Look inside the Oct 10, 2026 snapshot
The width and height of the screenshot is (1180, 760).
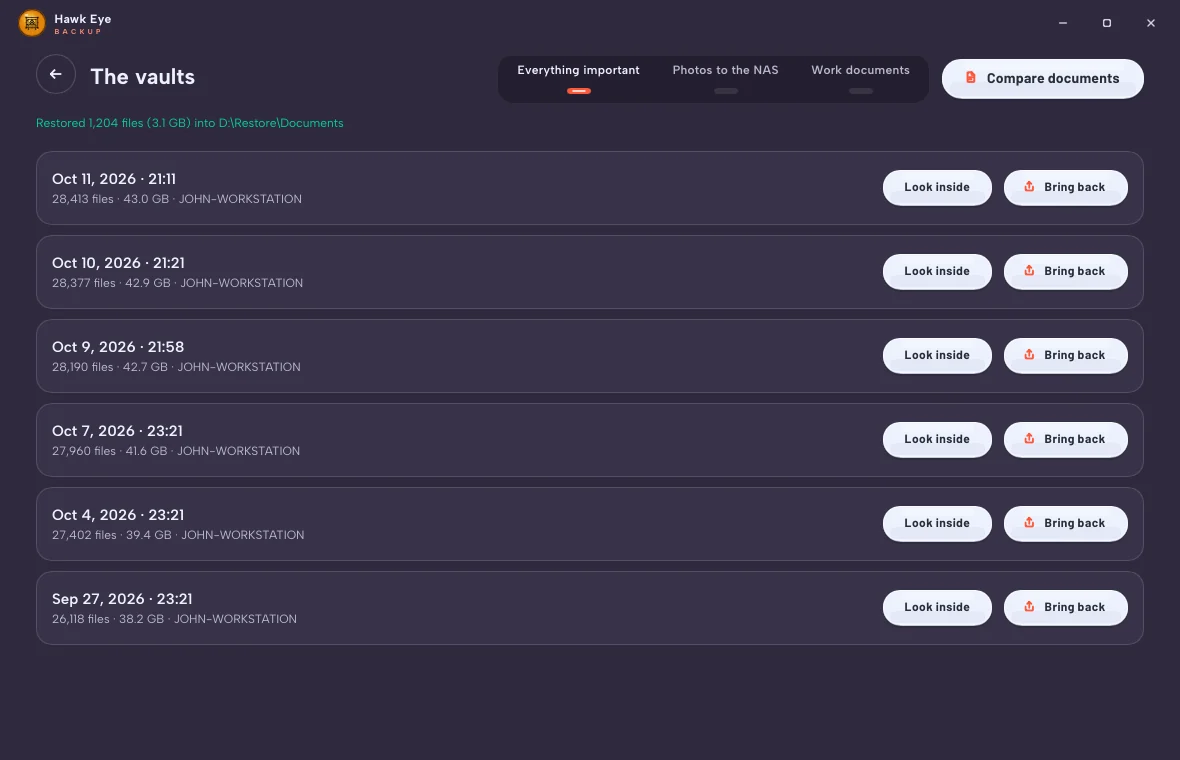tap(937, 272)
